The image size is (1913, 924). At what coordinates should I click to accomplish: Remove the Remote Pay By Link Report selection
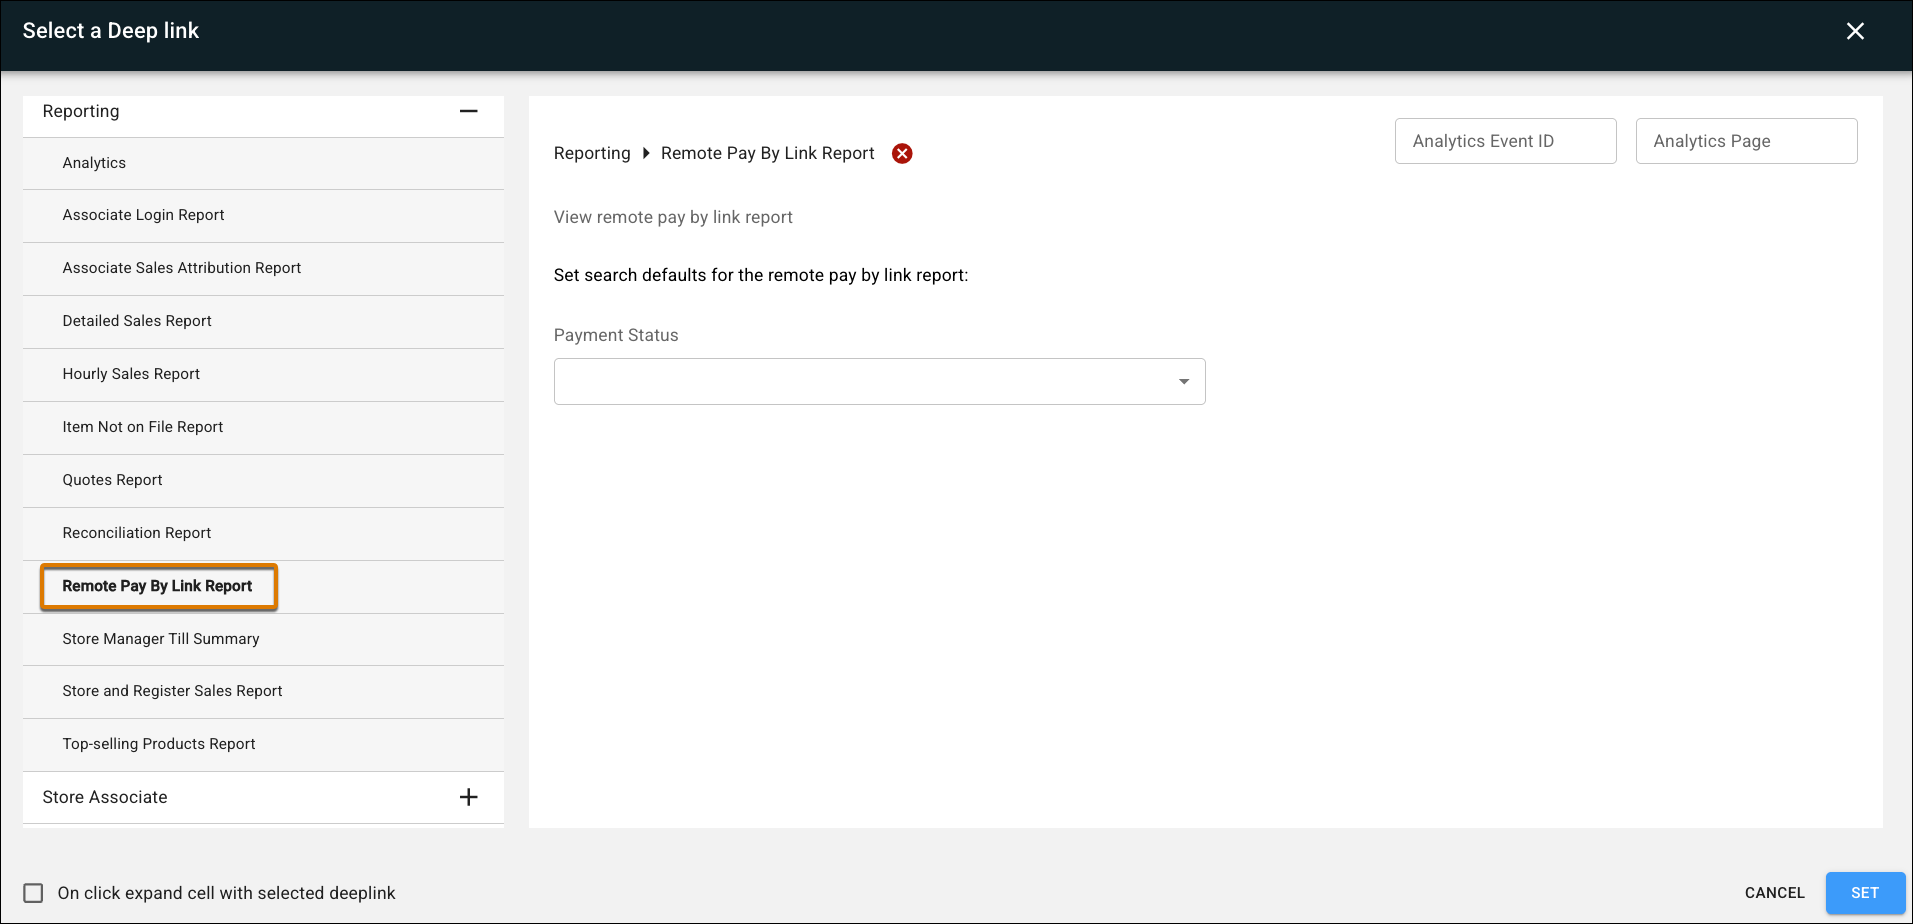902,153
